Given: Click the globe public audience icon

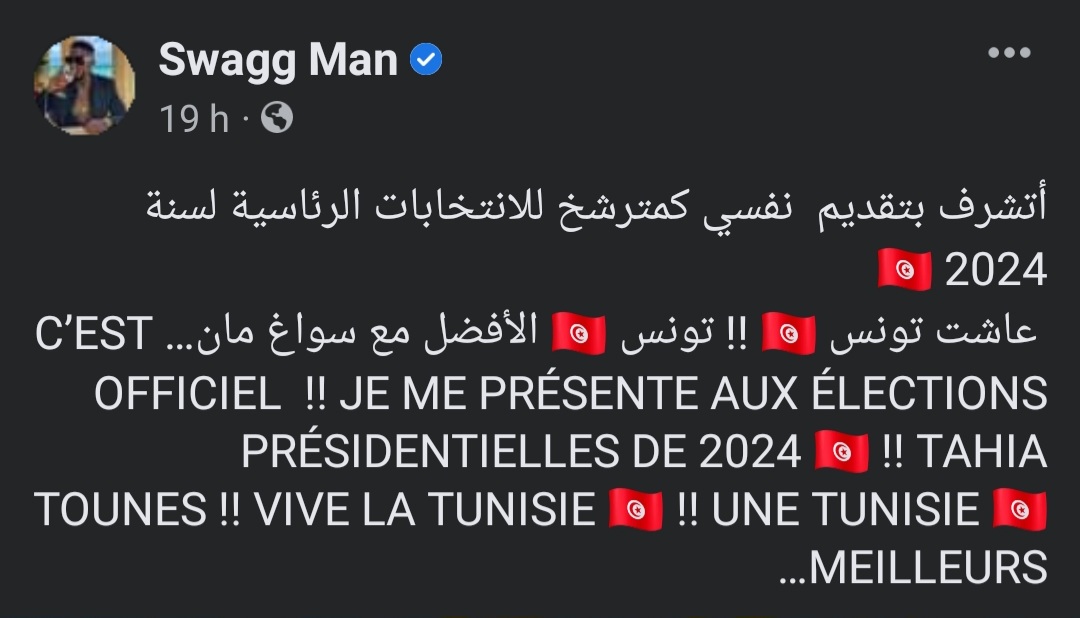Looking at the screenshot, I should [276, 120].
